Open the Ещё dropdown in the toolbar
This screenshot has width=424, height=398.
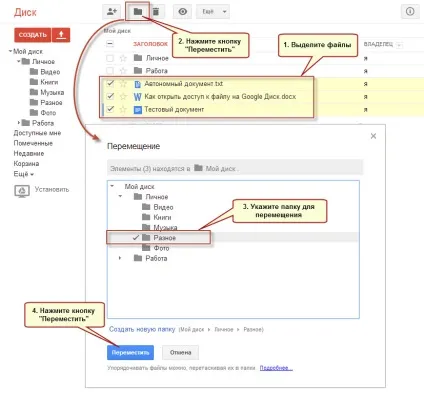(x=213, y=12)
